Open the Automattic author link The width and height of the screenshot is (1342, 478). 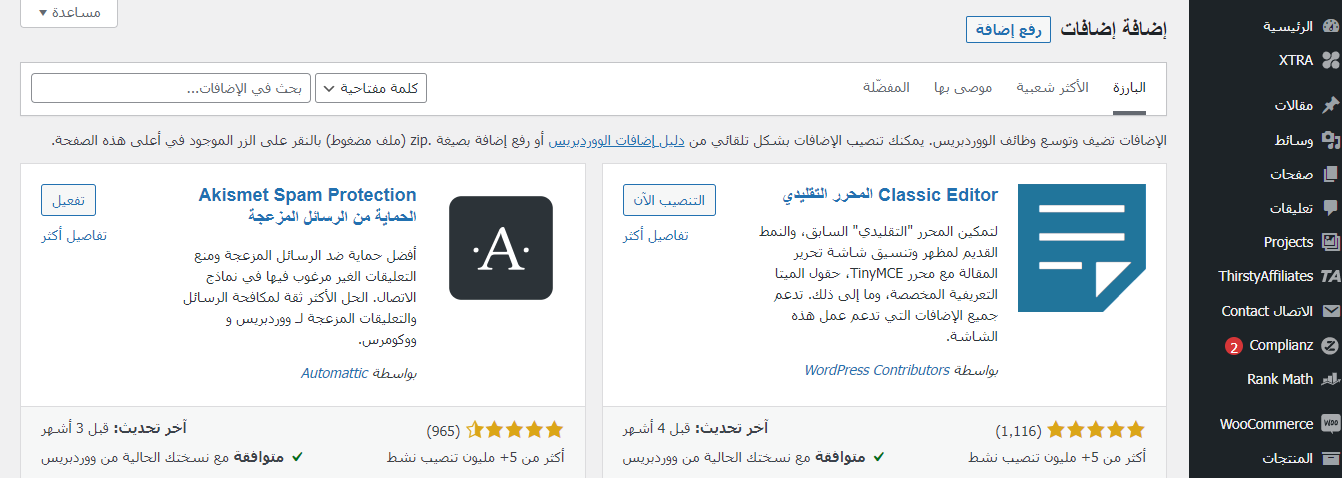pos(335,373)
